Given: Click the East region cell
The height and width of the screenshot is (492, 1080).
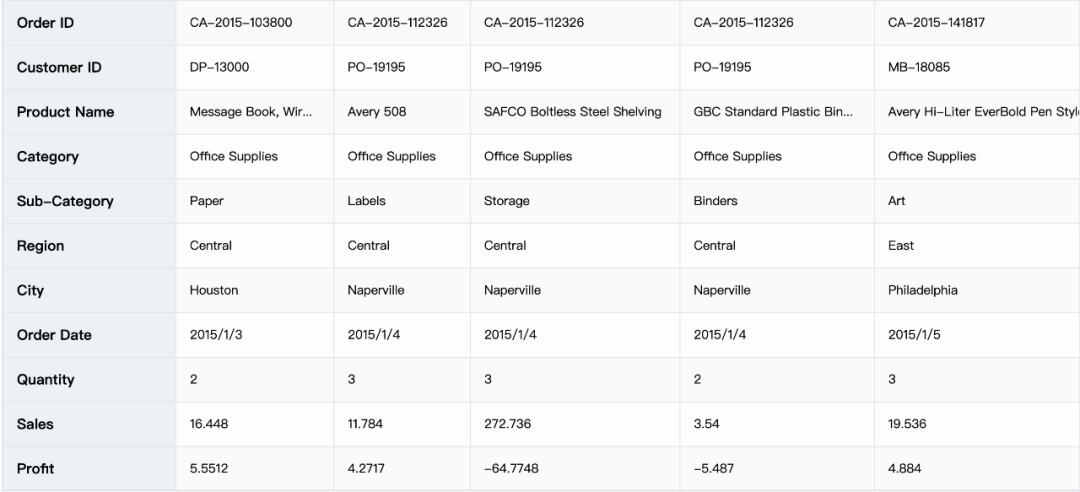Looking at the screenshot, I should [901, 246].
